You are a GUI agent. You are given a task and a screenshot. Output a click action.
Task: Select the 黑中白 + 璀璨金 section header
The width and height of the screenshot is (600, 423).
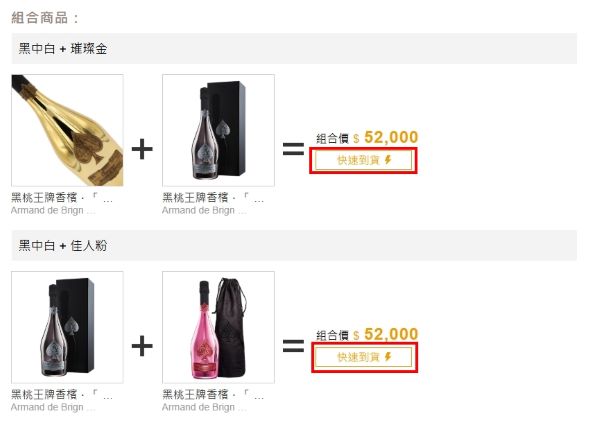click(294, 49)
